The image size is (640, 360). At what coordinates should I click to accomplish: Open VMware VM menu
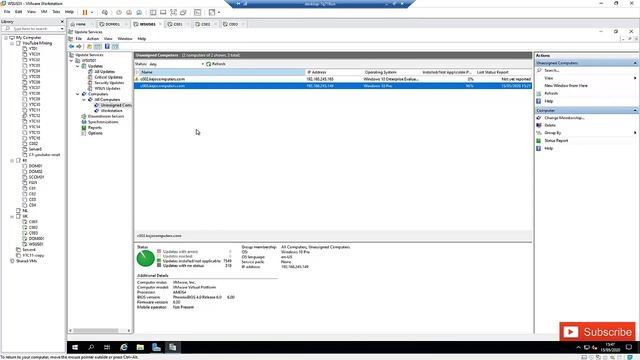[44, 12]
